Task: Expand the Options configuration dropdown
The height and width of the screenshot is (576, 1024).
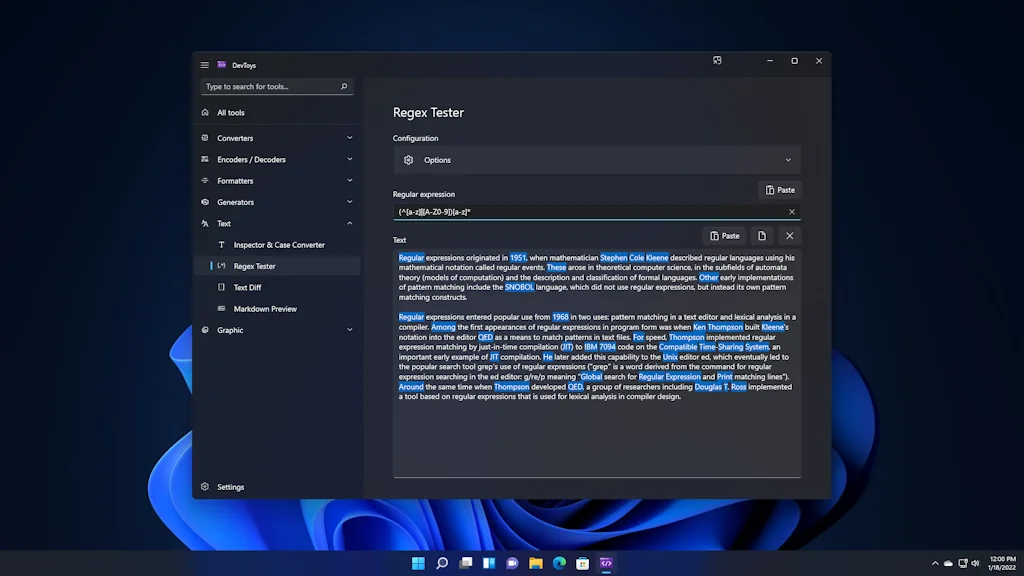Action: [787, 160]
